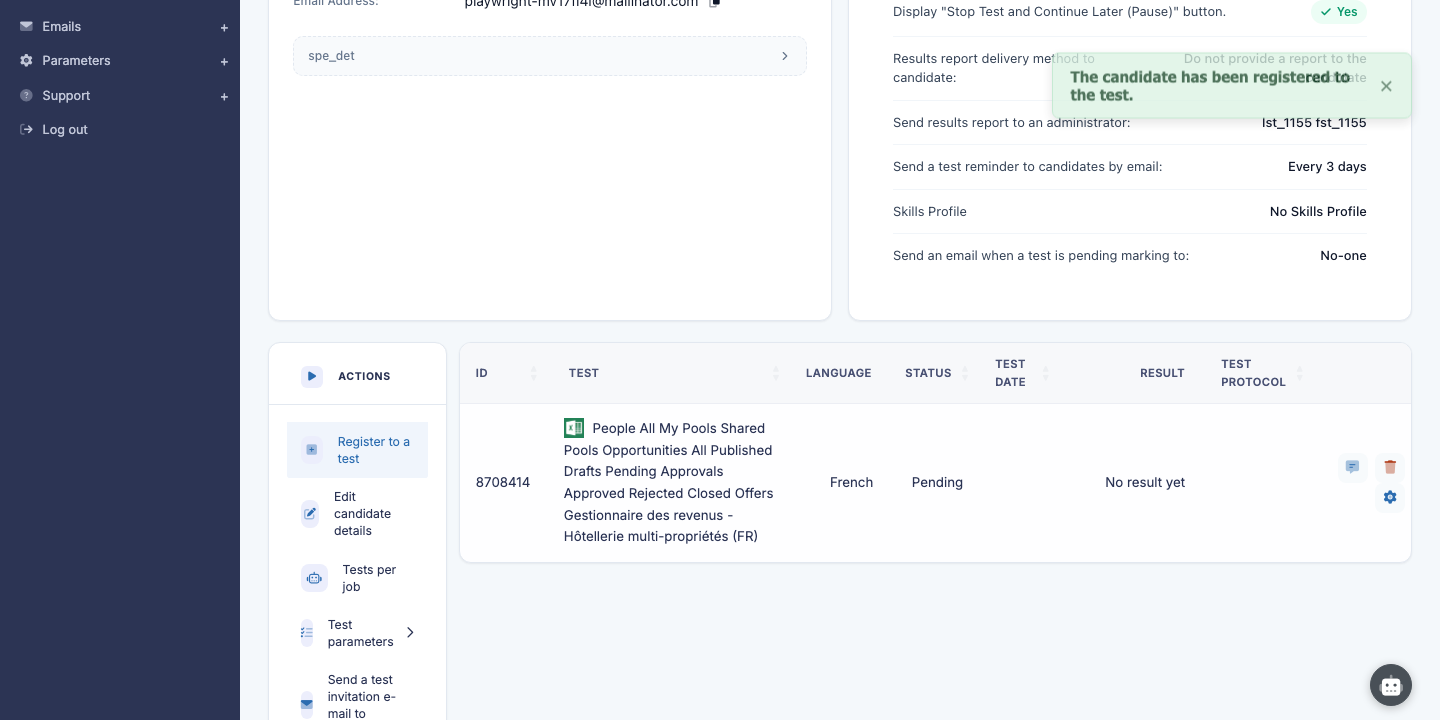Delete test 8708414 with the trash icon
Image resolution: width=1440 pixels, height=720 pixels.
pos(1390,467)
